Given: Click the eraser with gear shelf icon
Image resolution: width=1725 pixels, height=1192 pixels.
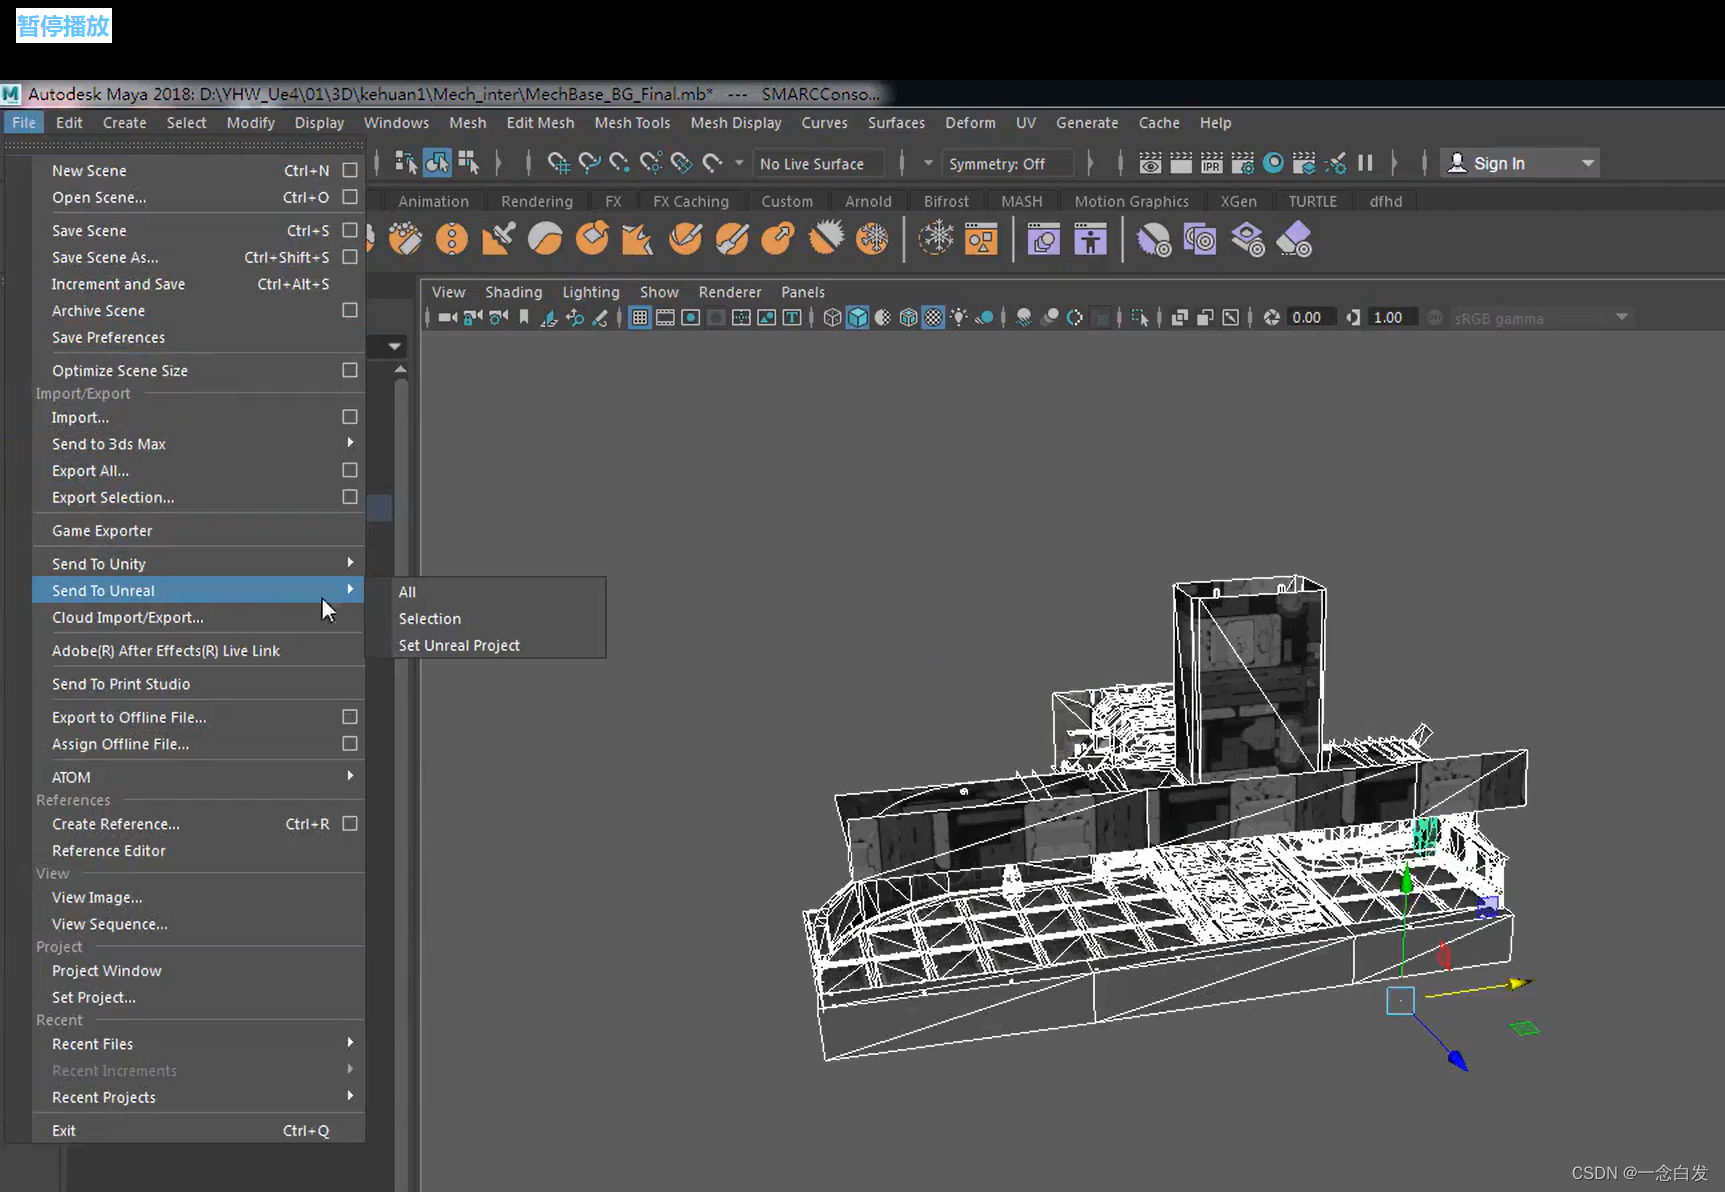Looking at the screenshot, I should coord(1294,239).
